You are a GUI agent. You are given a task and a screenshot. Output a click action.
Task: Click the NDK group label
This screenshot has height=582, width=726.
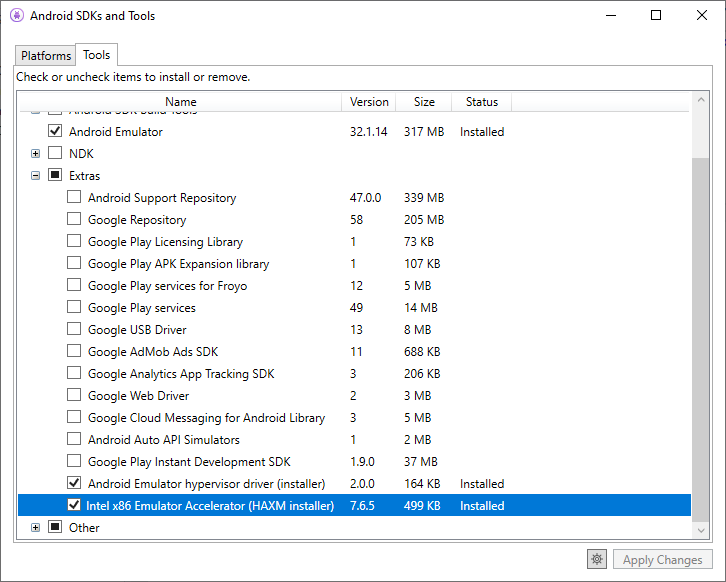coord(81,154)
